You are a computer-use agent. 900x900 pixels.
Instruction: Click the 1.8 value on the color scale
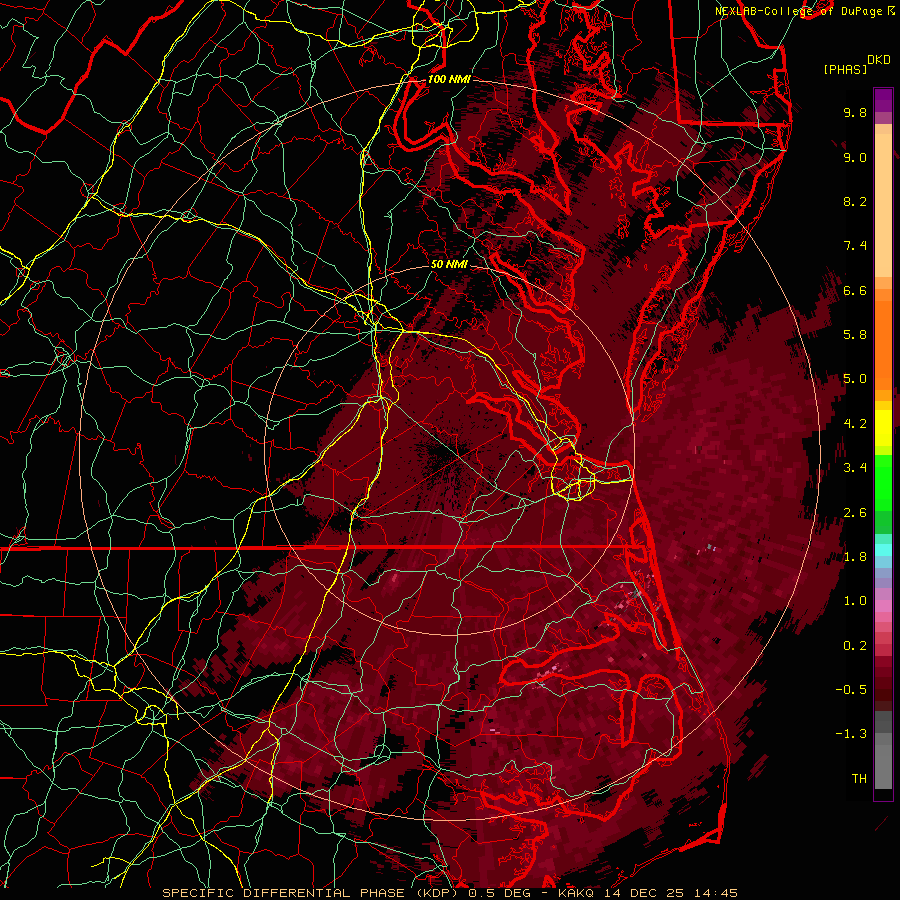(855, 557)
